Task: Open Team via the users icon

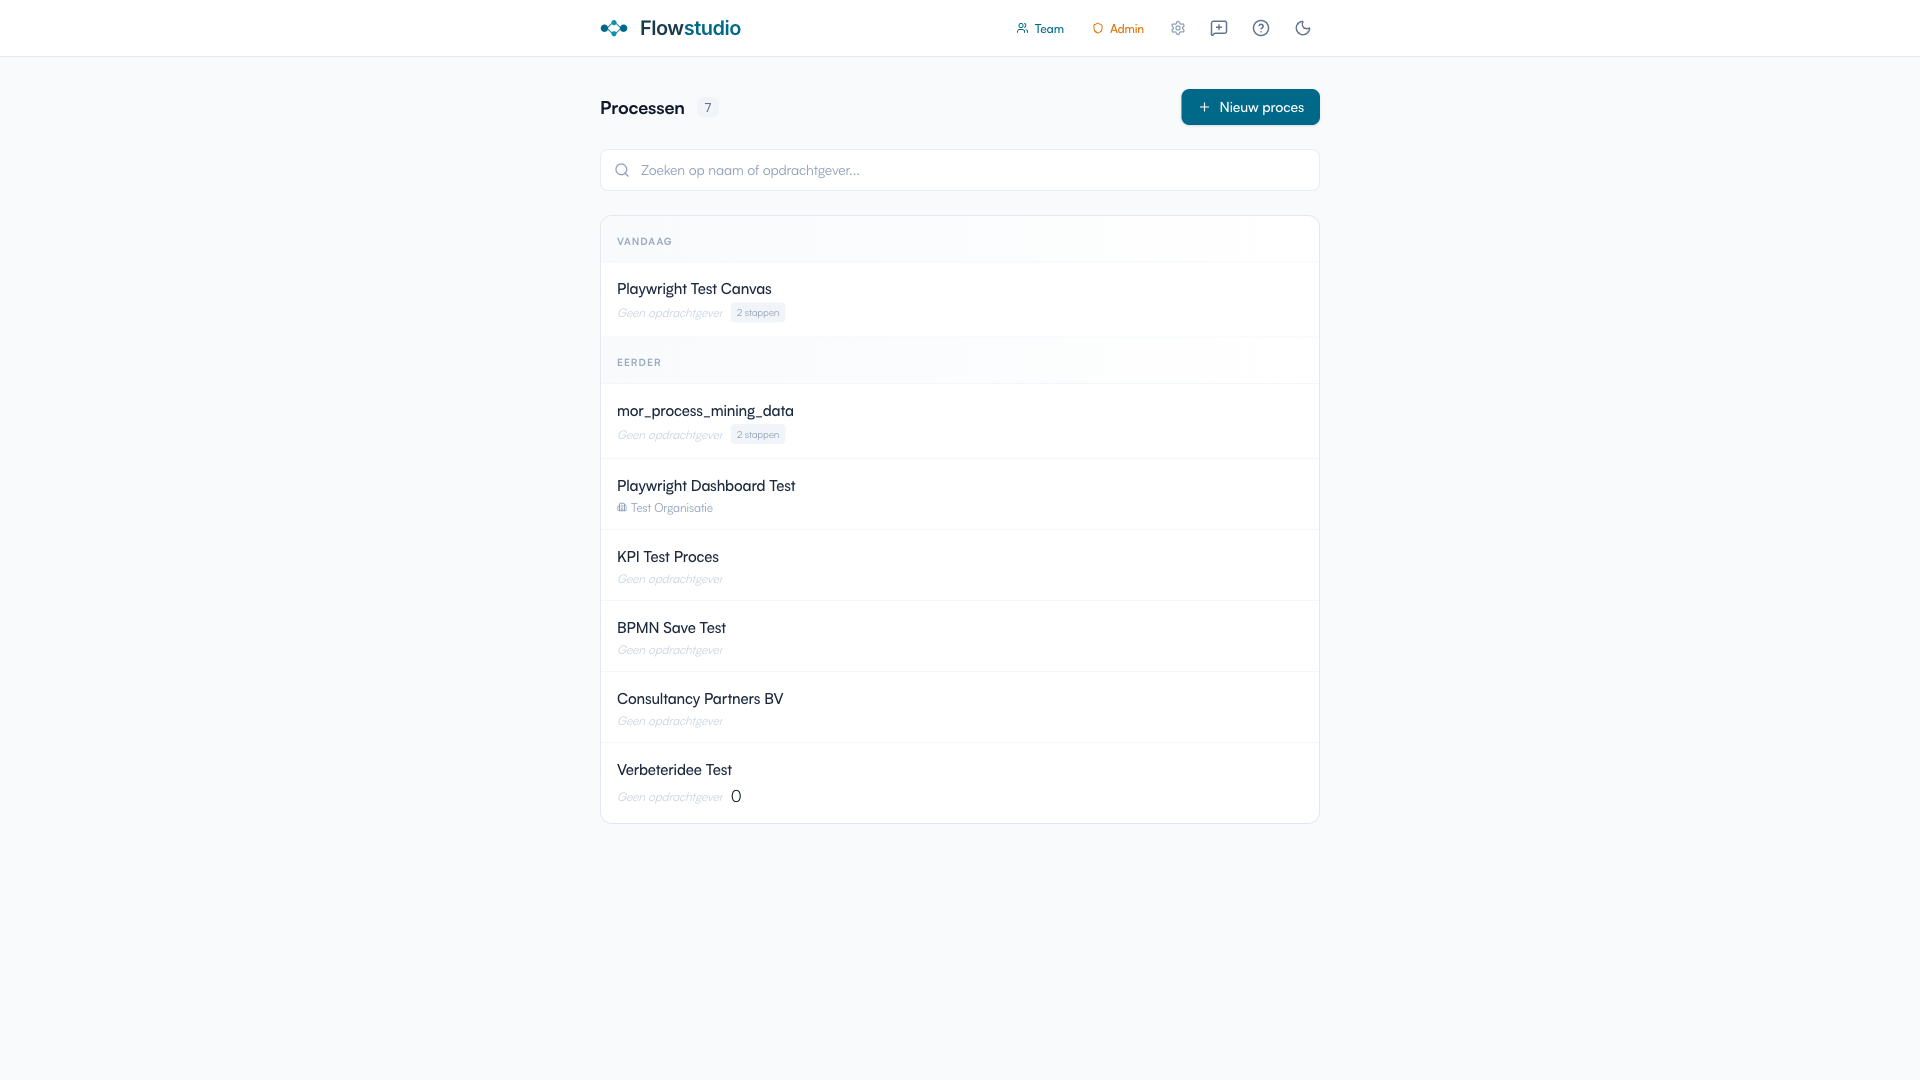Action: click(1022, 28)
